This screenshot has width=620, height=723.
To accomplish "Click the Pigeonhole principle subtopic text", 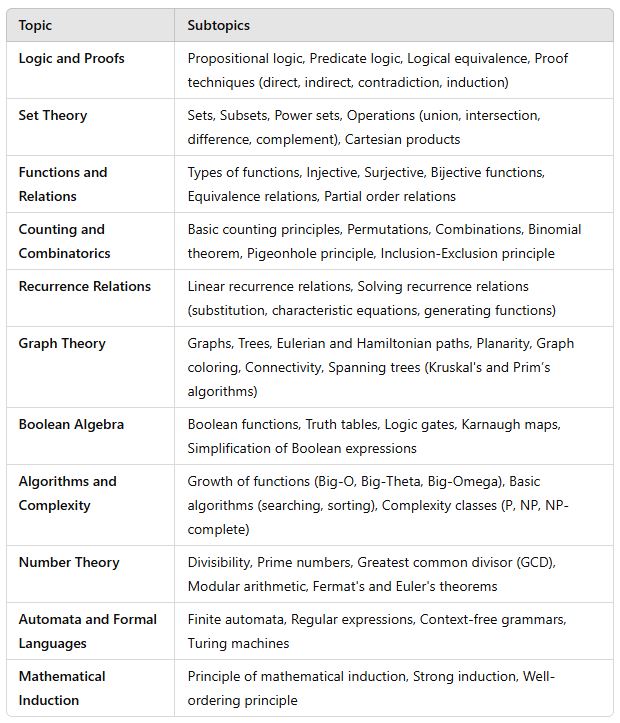I will click(x=311, y=253).
